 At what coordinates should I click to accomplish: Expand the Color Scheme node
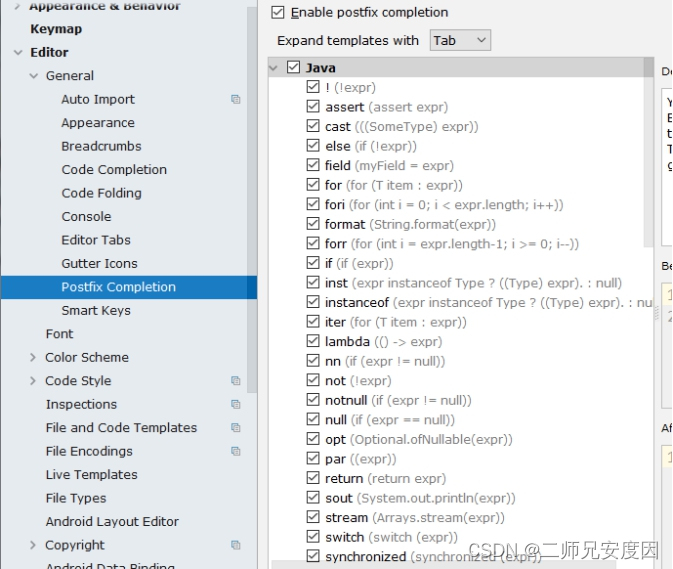click(x=33, y=357)
